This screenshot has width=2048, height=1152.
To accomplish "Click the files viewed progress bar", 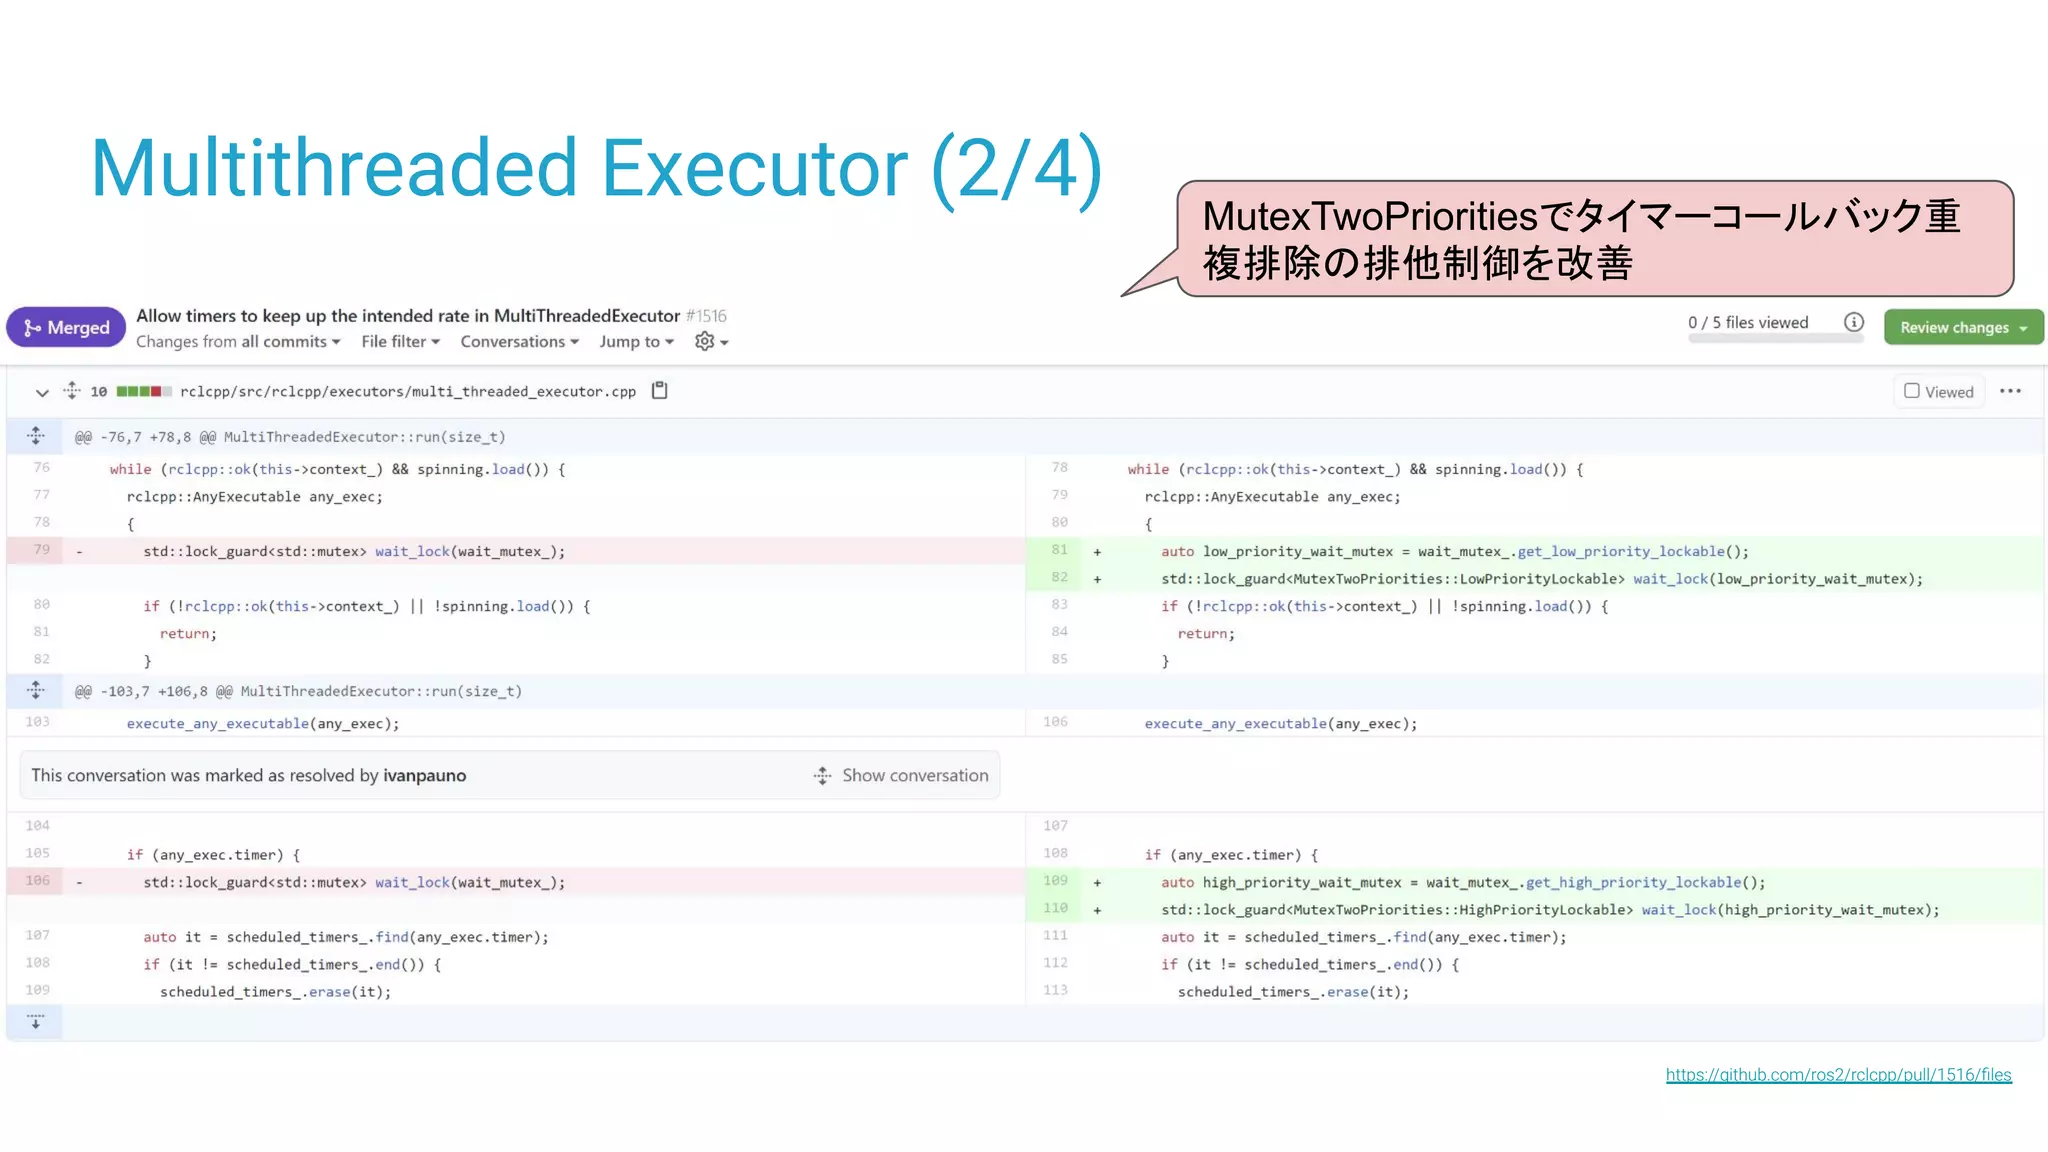I will tap(1775, 339).
